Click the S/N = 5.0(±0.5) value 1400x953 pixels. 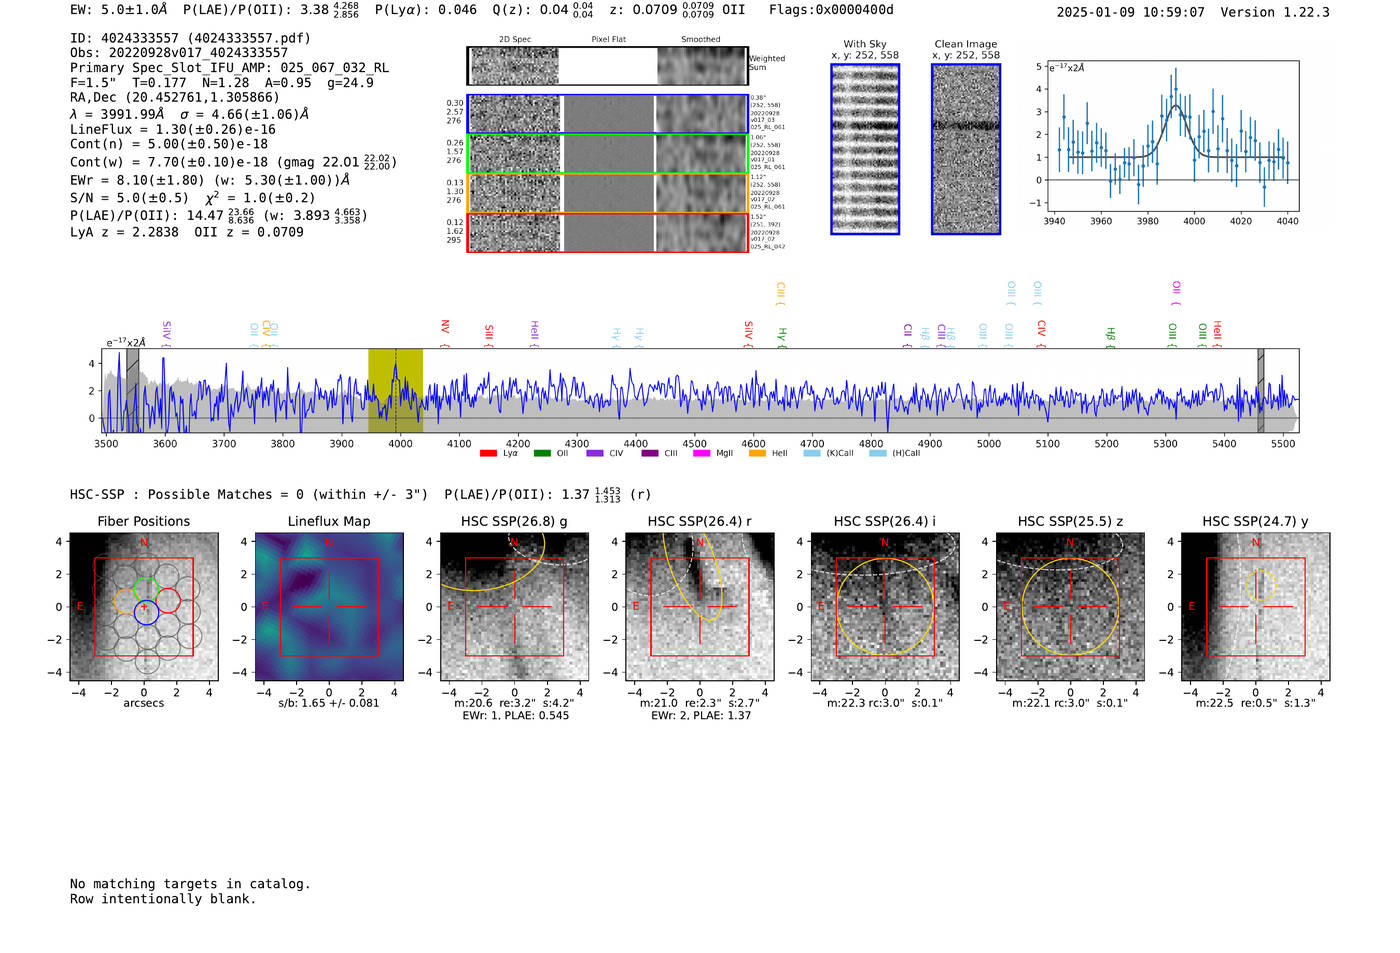click(x=129, y=198)
